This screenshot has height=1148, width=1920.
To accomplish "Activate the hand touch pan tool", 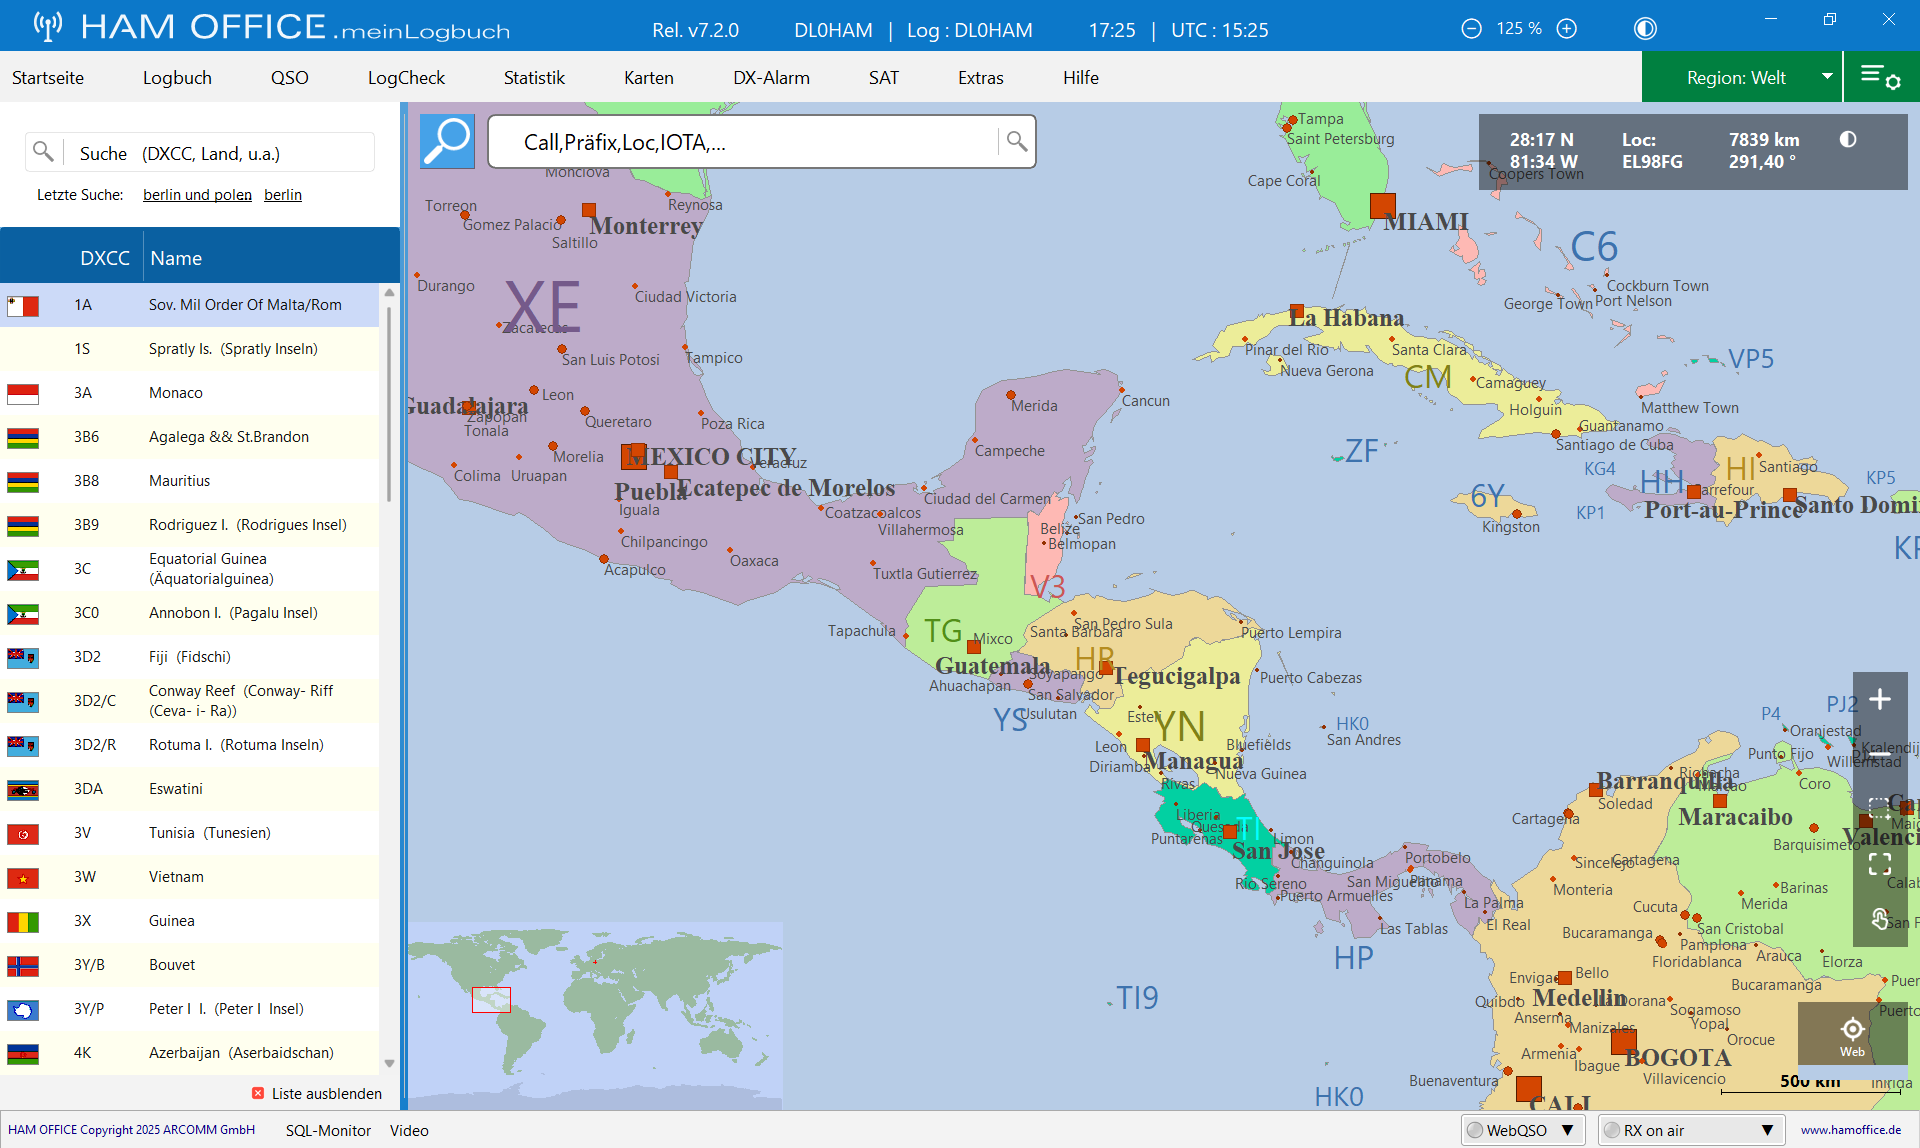I will 1880,918.
